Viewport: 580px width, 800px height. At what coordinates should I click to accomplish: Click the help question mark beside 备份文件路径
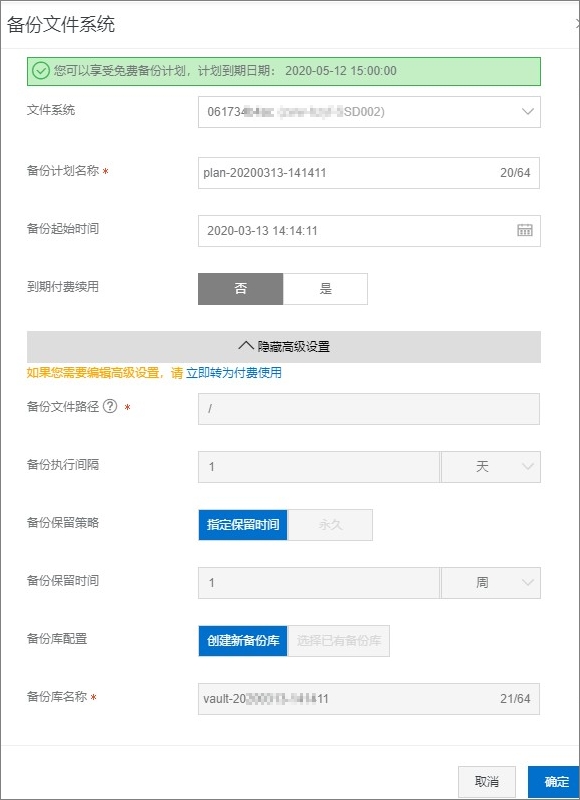(x=110, y=407)
